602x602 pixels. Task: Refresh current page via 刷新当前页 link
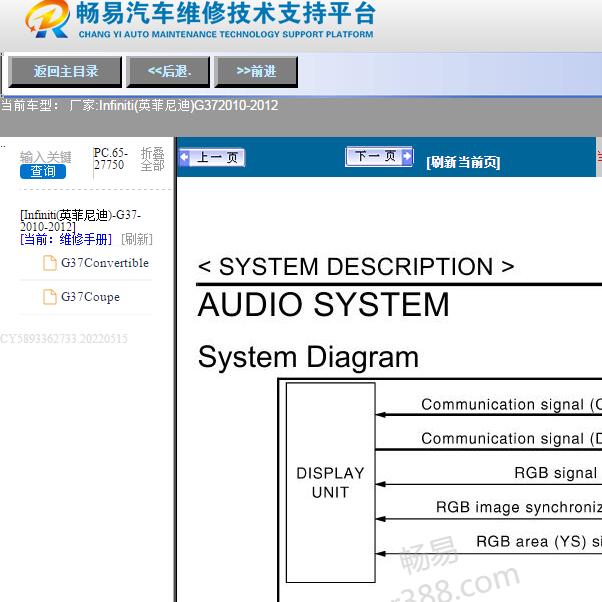point(463,162)
